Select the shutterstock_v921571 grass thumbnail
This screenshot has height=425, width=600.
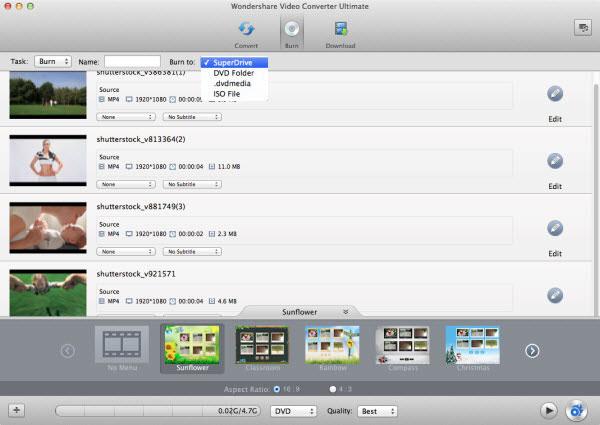48,293
